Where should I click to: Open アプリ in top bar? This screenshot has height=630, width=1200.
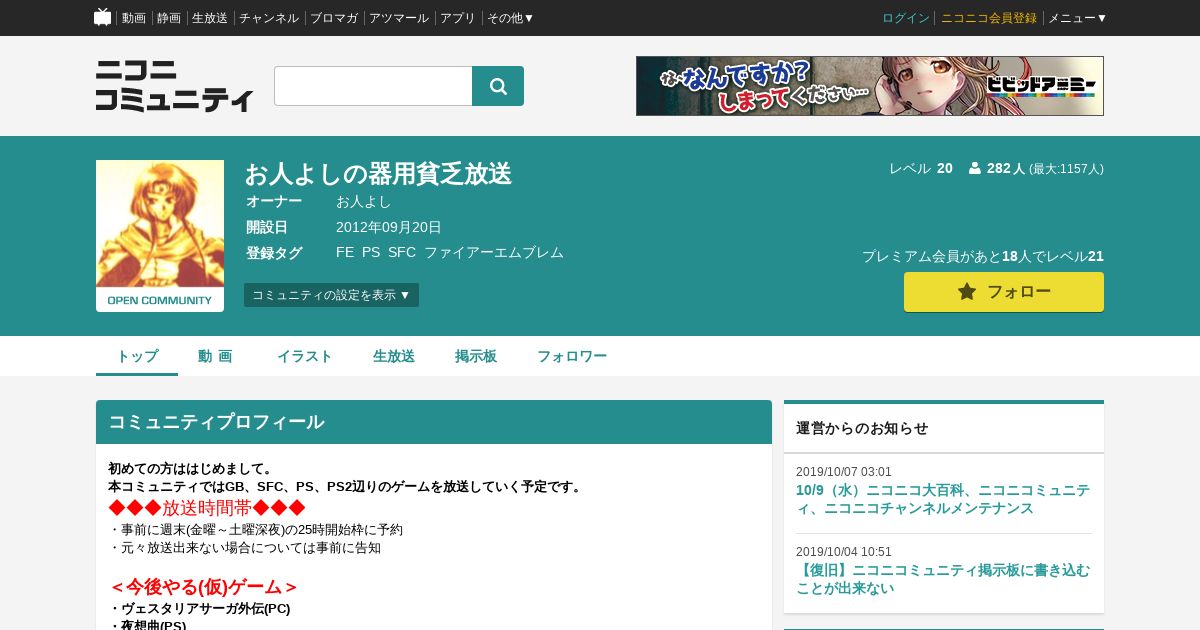pos(458,18)
